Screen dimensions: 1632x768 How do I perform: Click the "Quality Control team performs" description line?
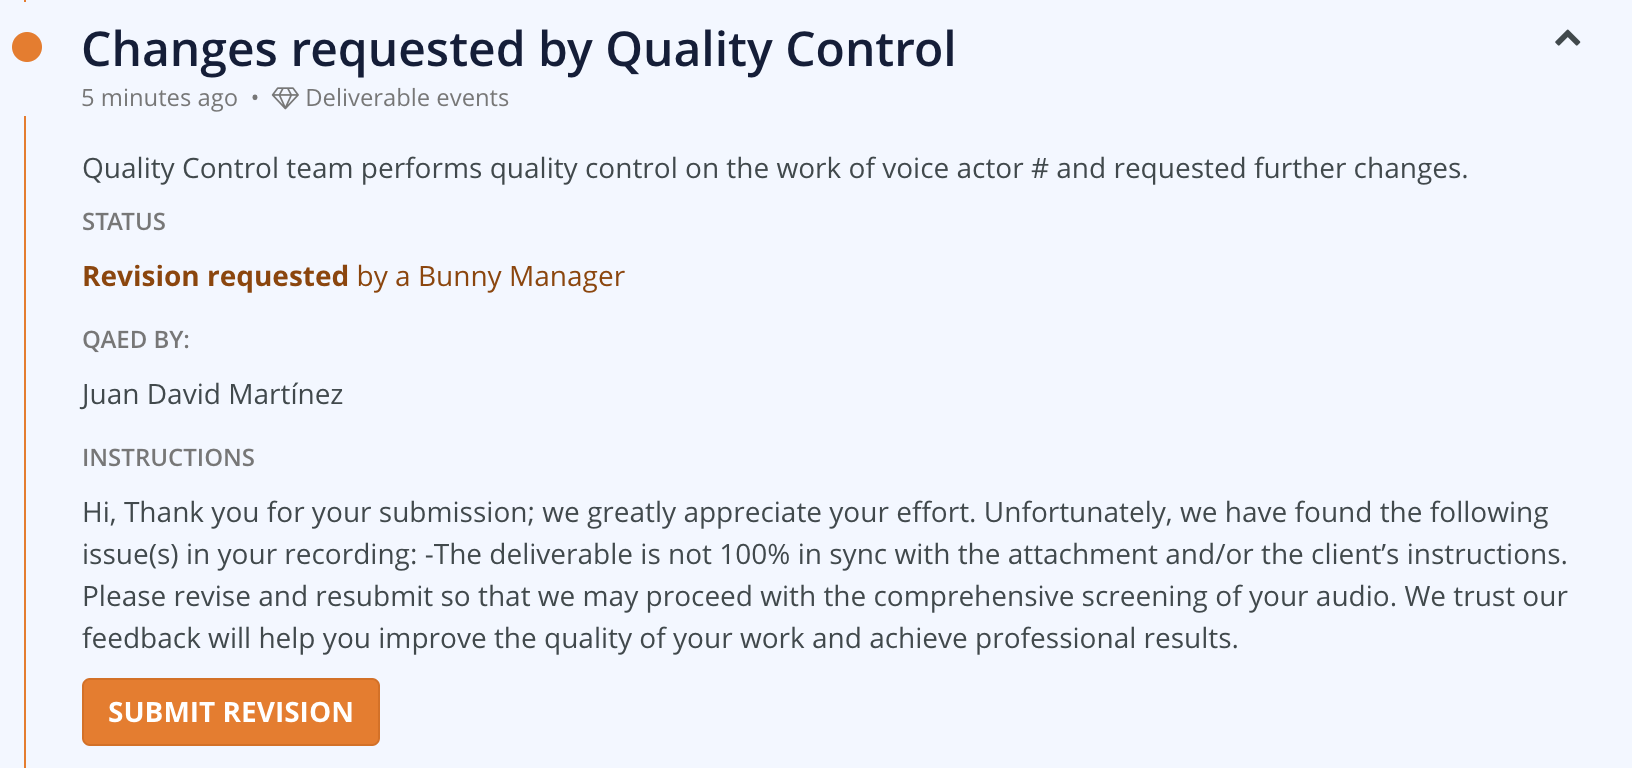(300, 168)
